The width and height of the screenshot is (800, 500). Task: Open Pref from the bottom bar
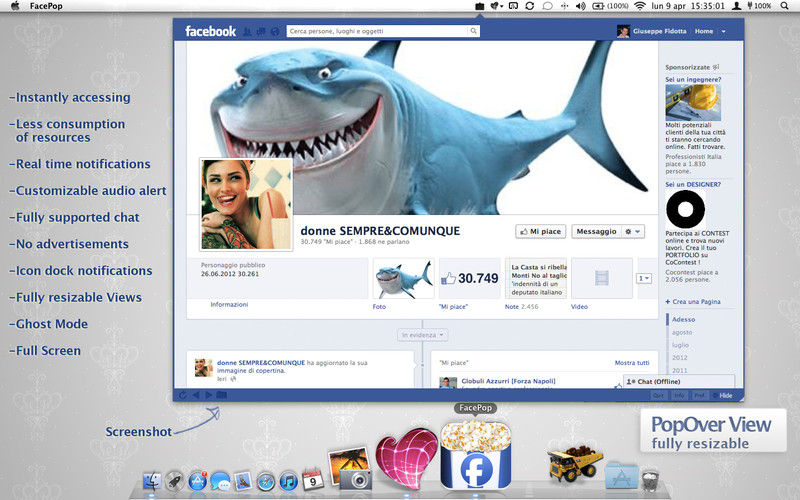tap(699, 395)
